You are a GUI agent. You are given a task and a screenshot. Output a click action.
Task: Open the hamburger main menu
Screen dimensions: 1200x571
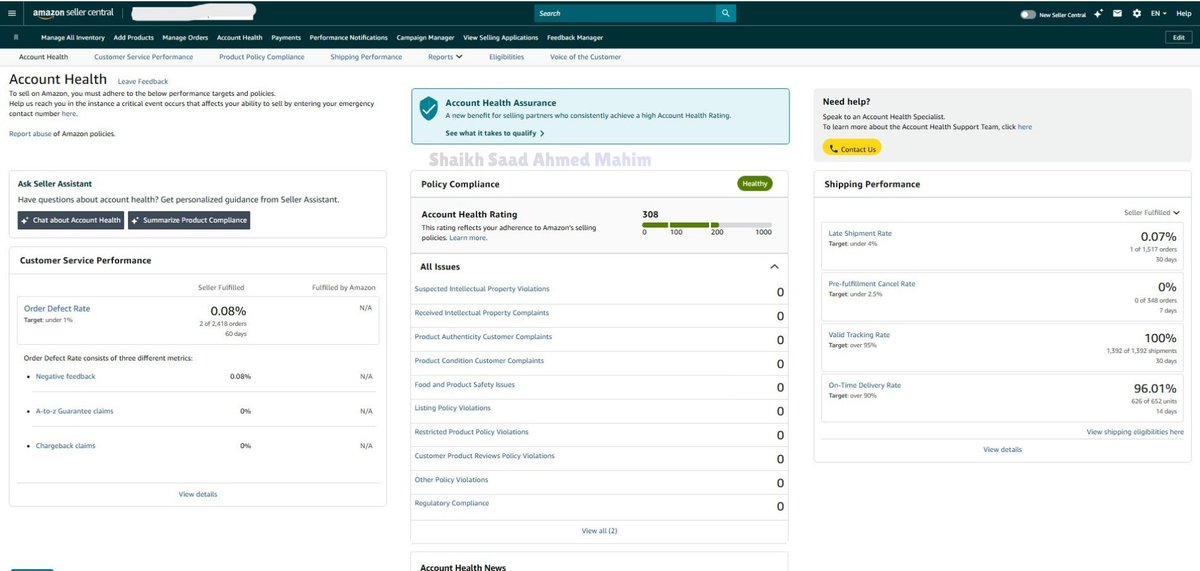click(x=13, y=14)
